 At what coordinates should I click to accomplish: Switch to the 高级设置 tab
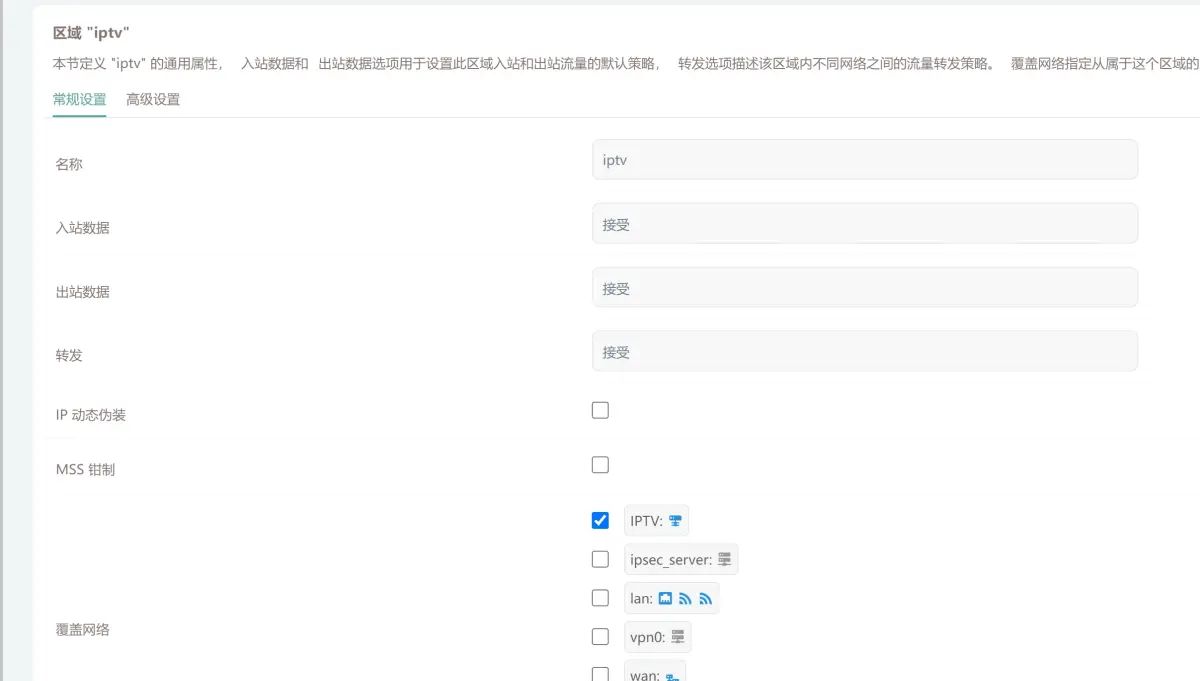(152, 99)
